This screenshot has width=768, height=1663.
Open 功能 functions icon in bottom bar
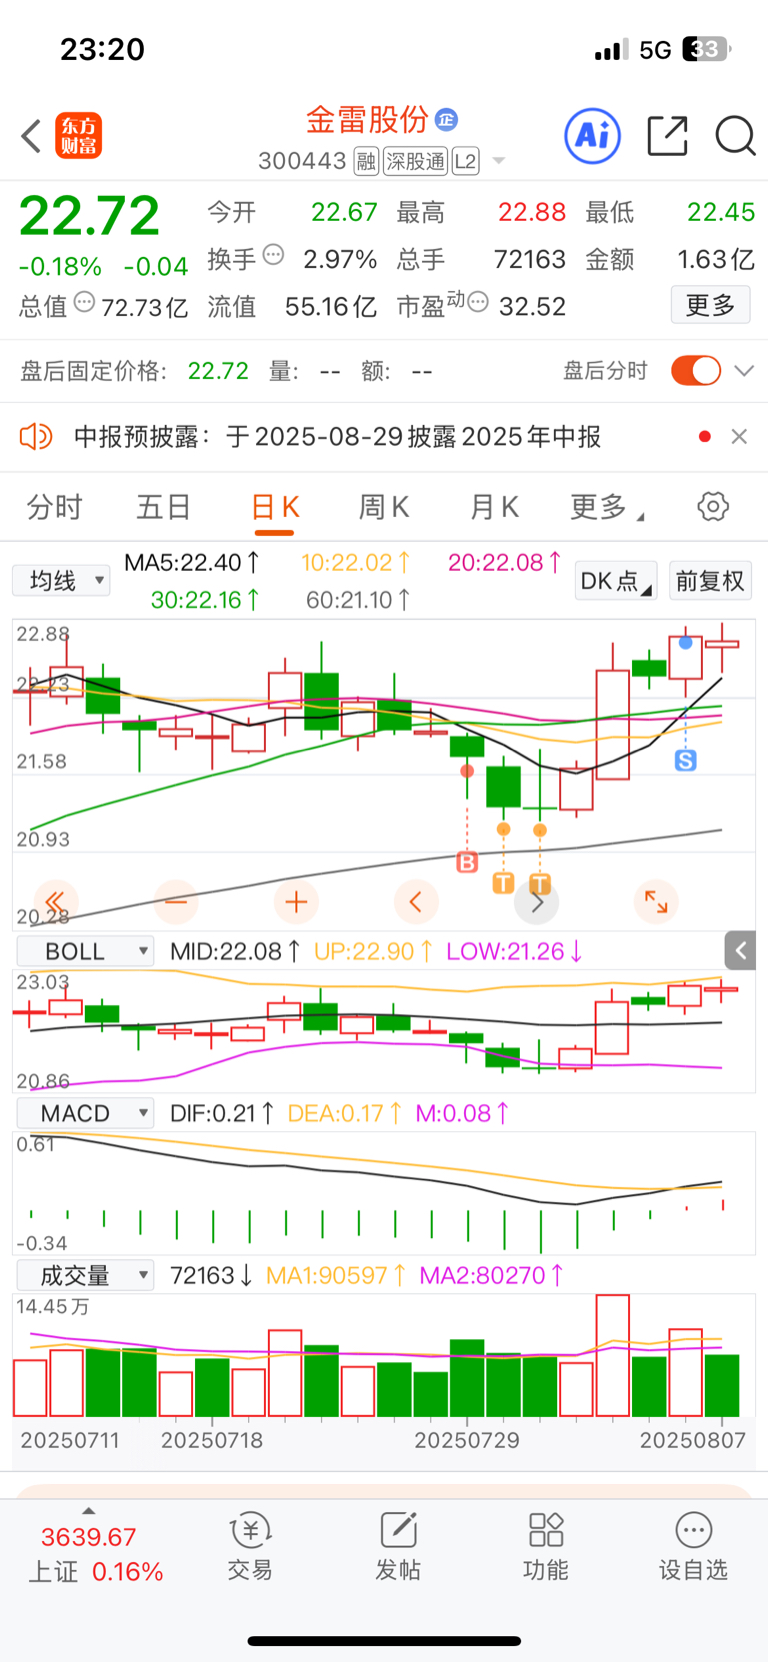point(546,1546)
